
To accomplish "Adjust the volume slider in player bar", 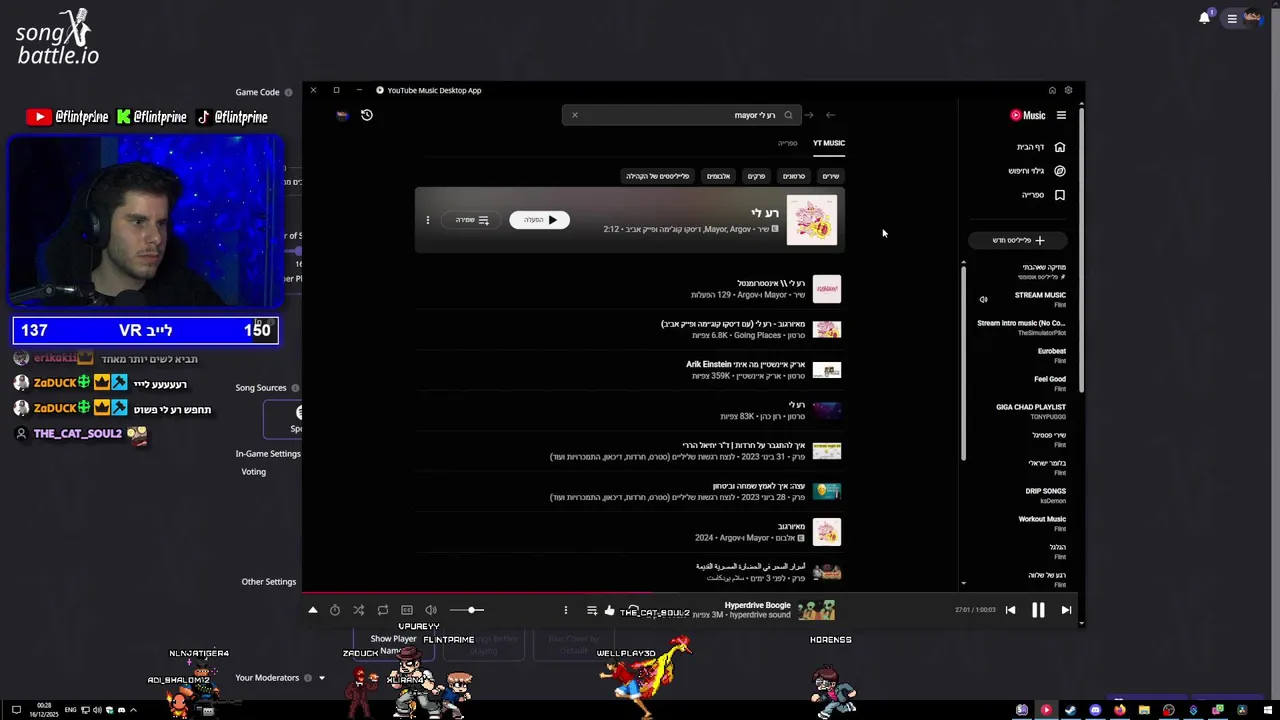I will coord(467,610).
